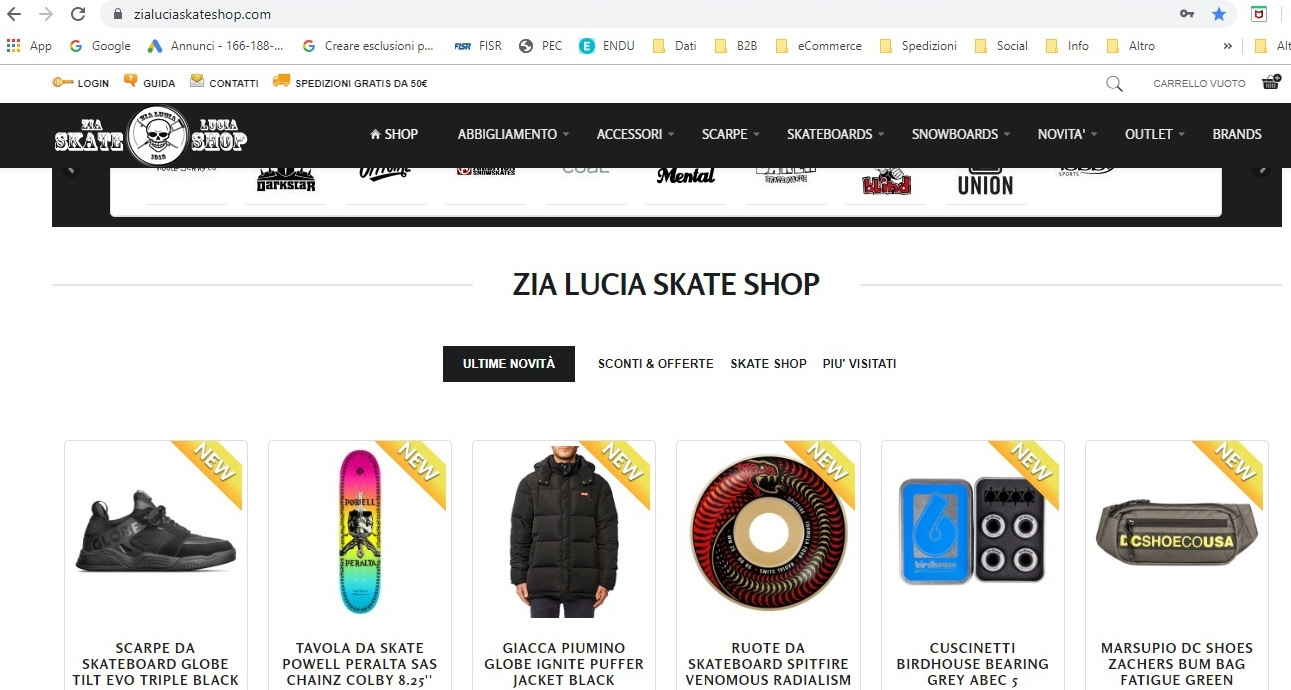Go to the Brands page

point(1237,134)
